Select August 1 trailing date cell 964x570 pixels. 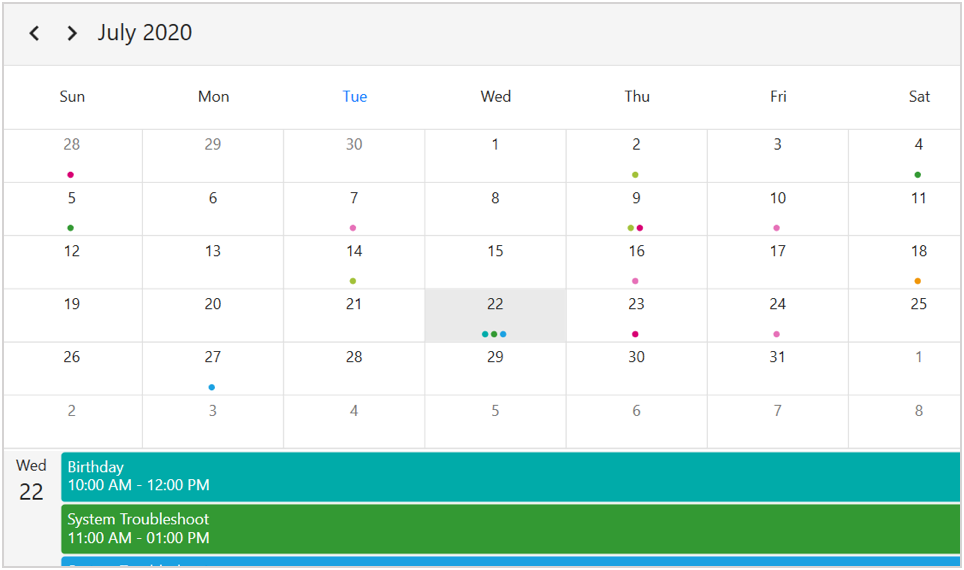pyautogui.click(x=904, y=368)
